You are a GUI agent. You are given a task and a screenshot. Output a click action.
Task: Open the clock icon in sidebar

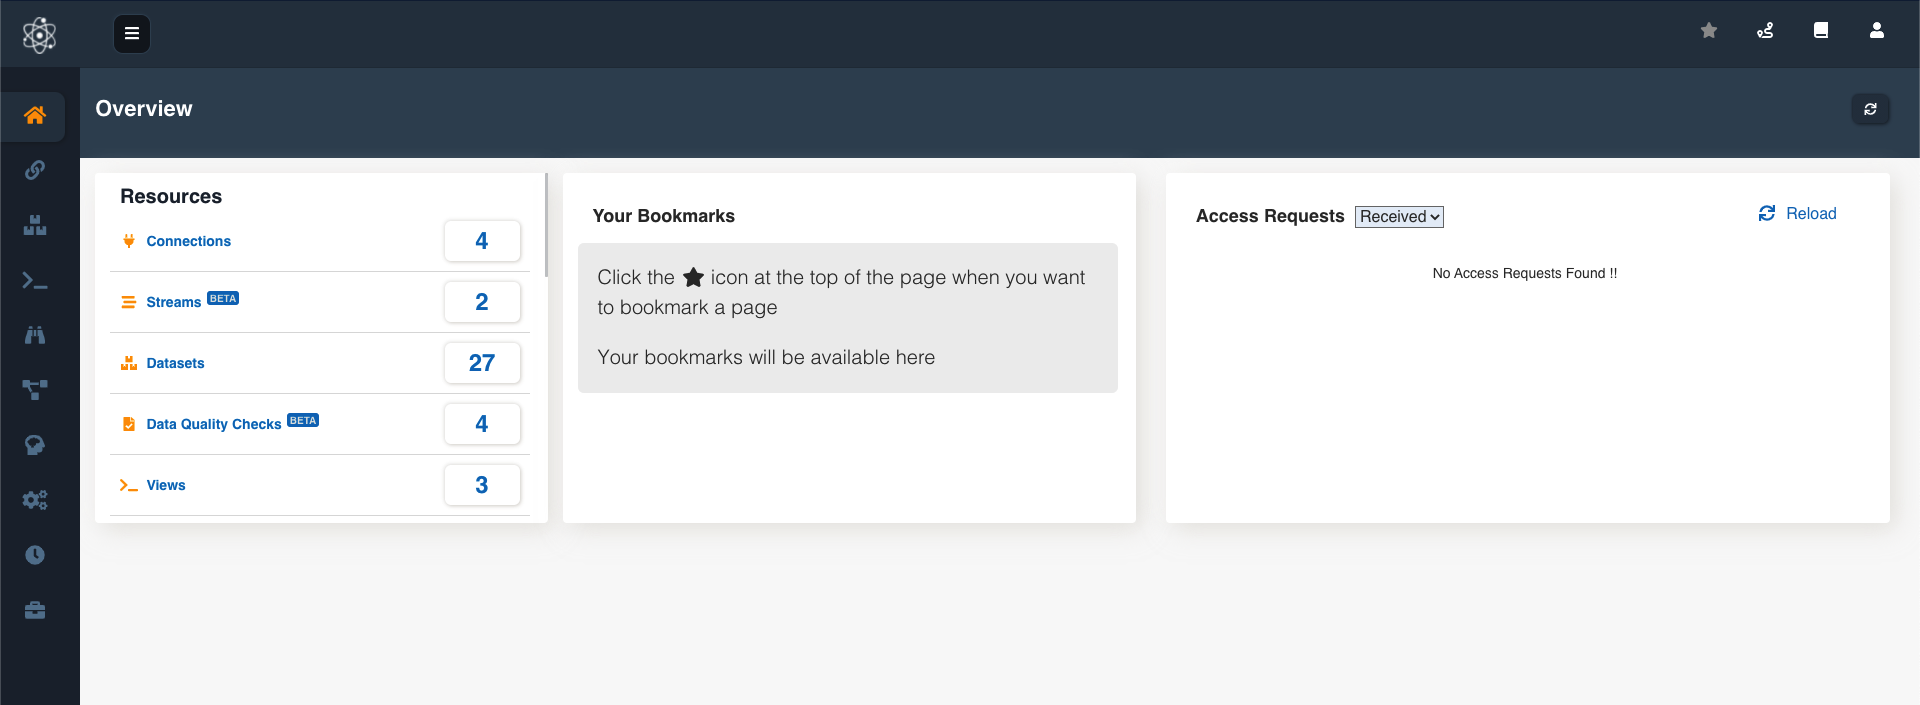click(35, 555)
